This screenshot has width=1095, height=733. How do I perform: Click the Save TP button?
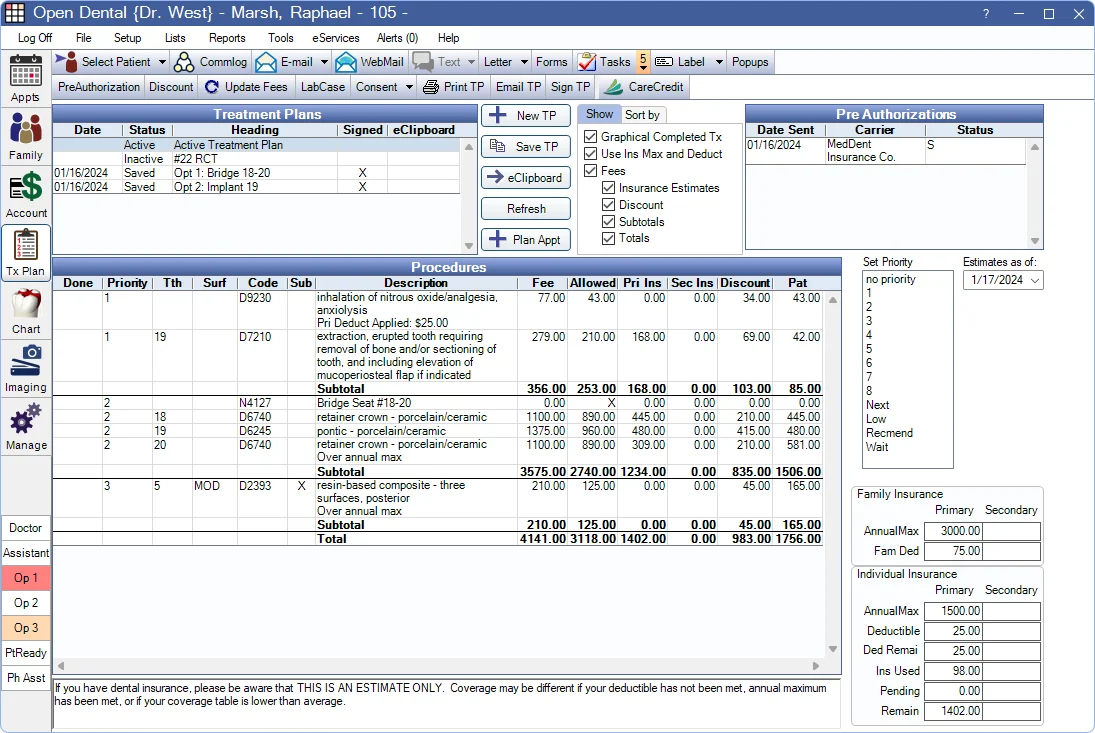526,147
